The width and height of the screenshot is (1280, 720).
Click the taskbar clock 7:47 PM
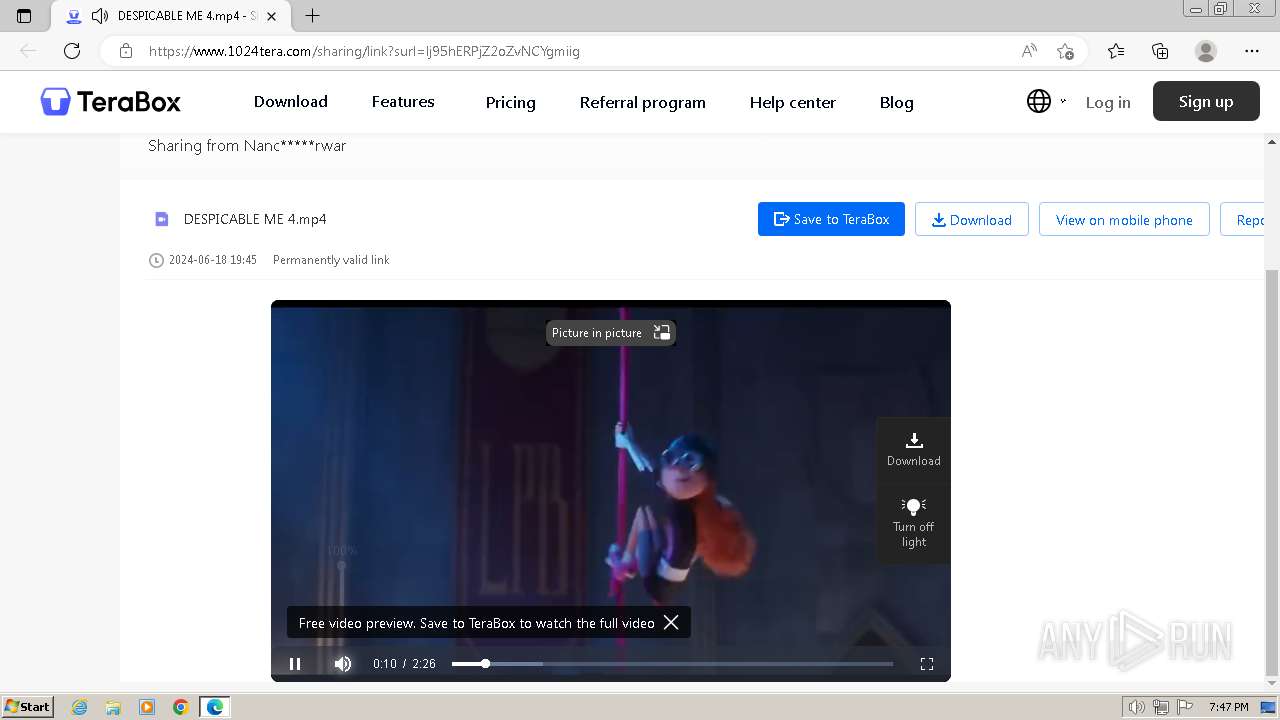pyautogui.click(x=1228, y=707)
